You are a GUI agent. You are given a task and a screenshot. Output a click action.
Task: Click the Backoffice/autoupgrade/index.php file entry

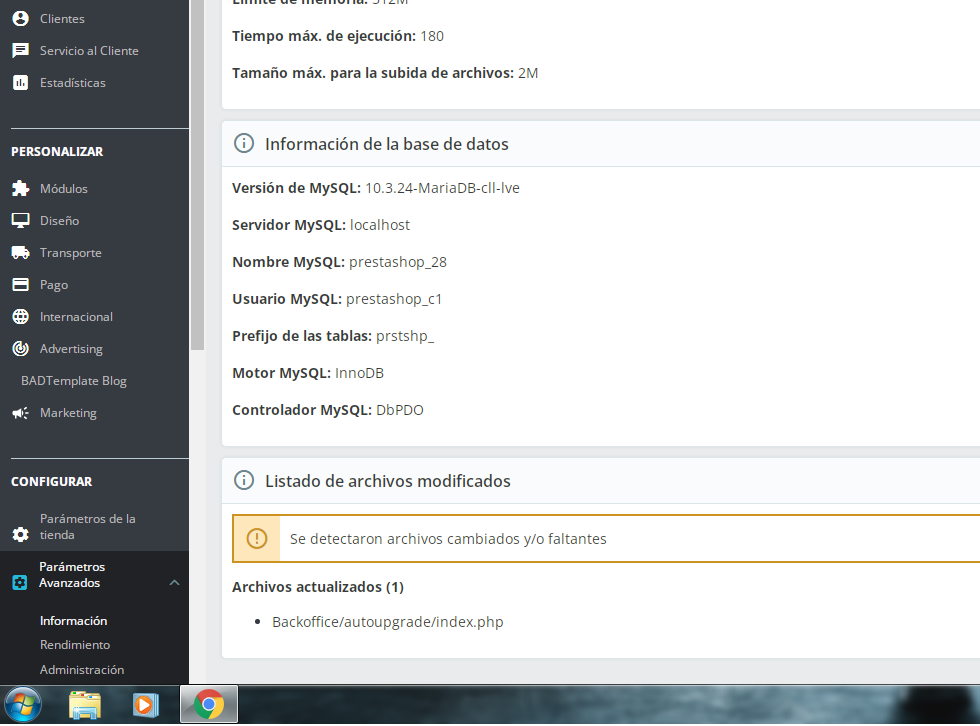click(x=388, y=622)
